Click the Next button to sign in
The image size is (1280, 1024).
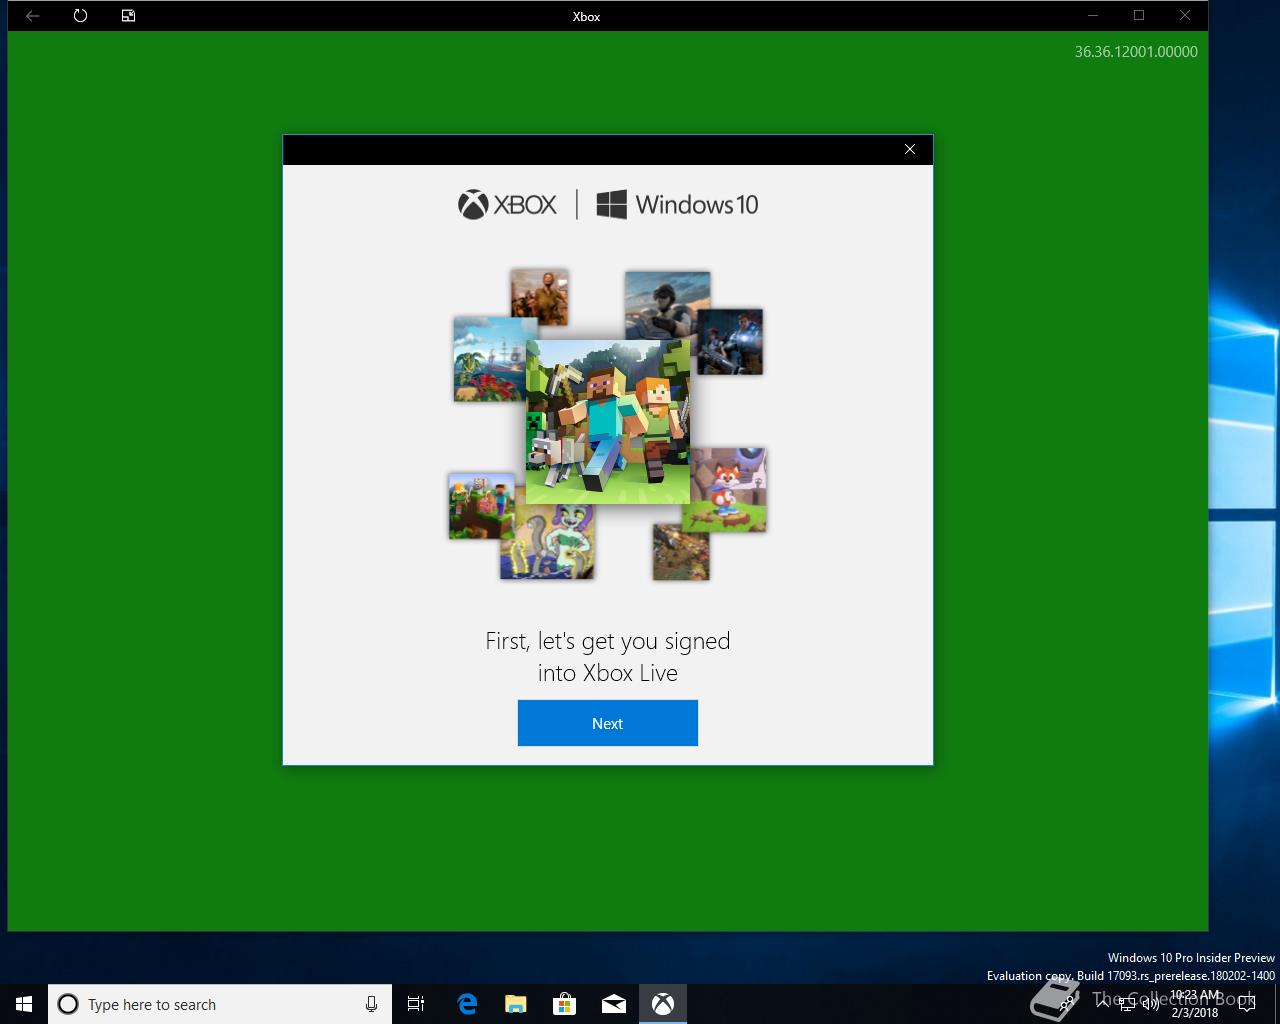pyautogui.click(x=607, y=723)
